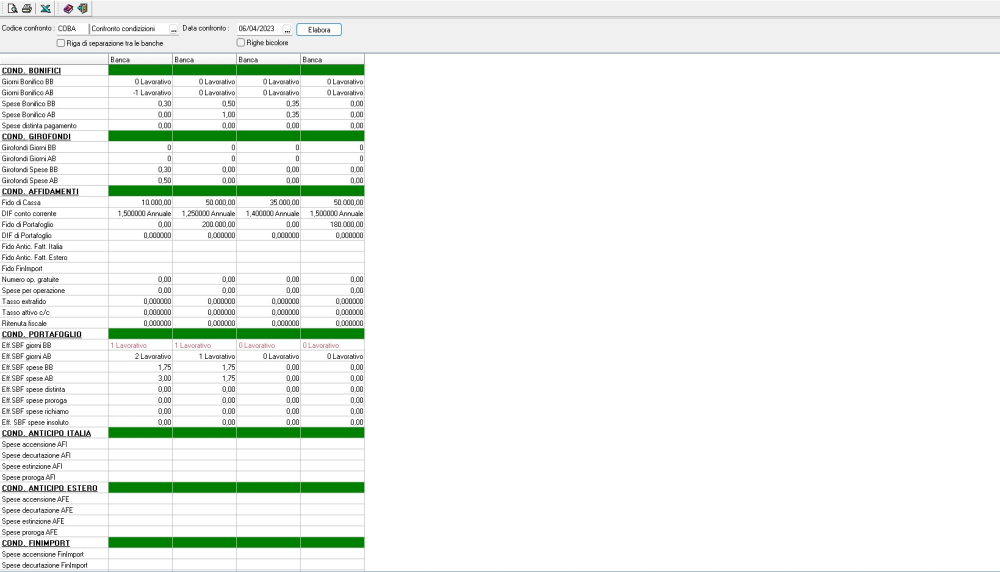Click the last Banca column header
This screenshot has height=572, width=1000.
pyautogui.click(x=332, y=60)
